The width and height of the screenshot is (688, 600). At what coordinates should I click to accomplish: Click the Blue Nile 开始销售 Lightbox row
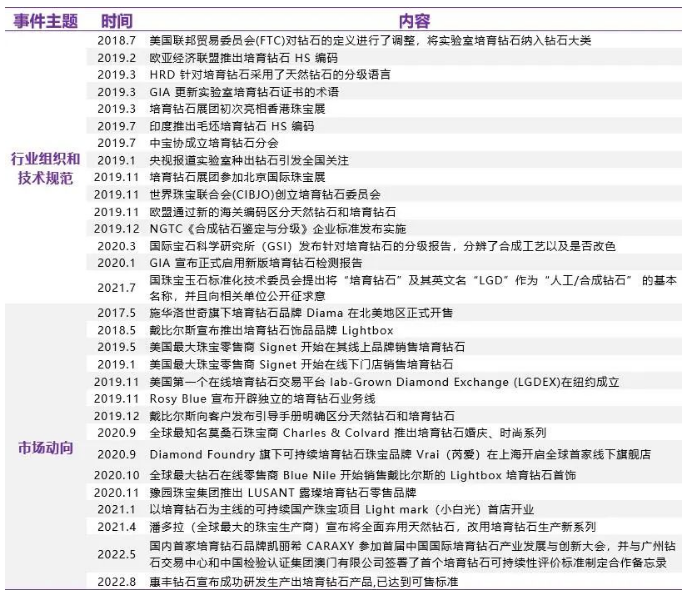[363, 475]
